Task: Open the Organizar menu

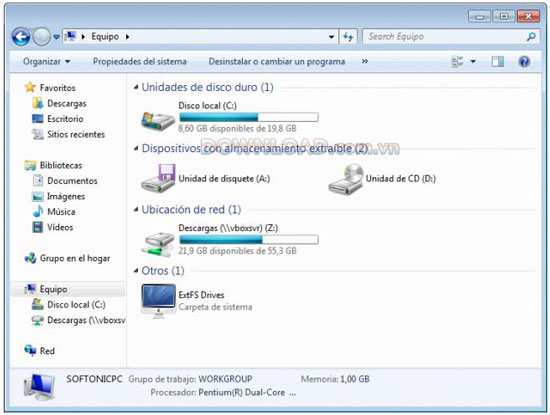Action: (x=46, y=61)
